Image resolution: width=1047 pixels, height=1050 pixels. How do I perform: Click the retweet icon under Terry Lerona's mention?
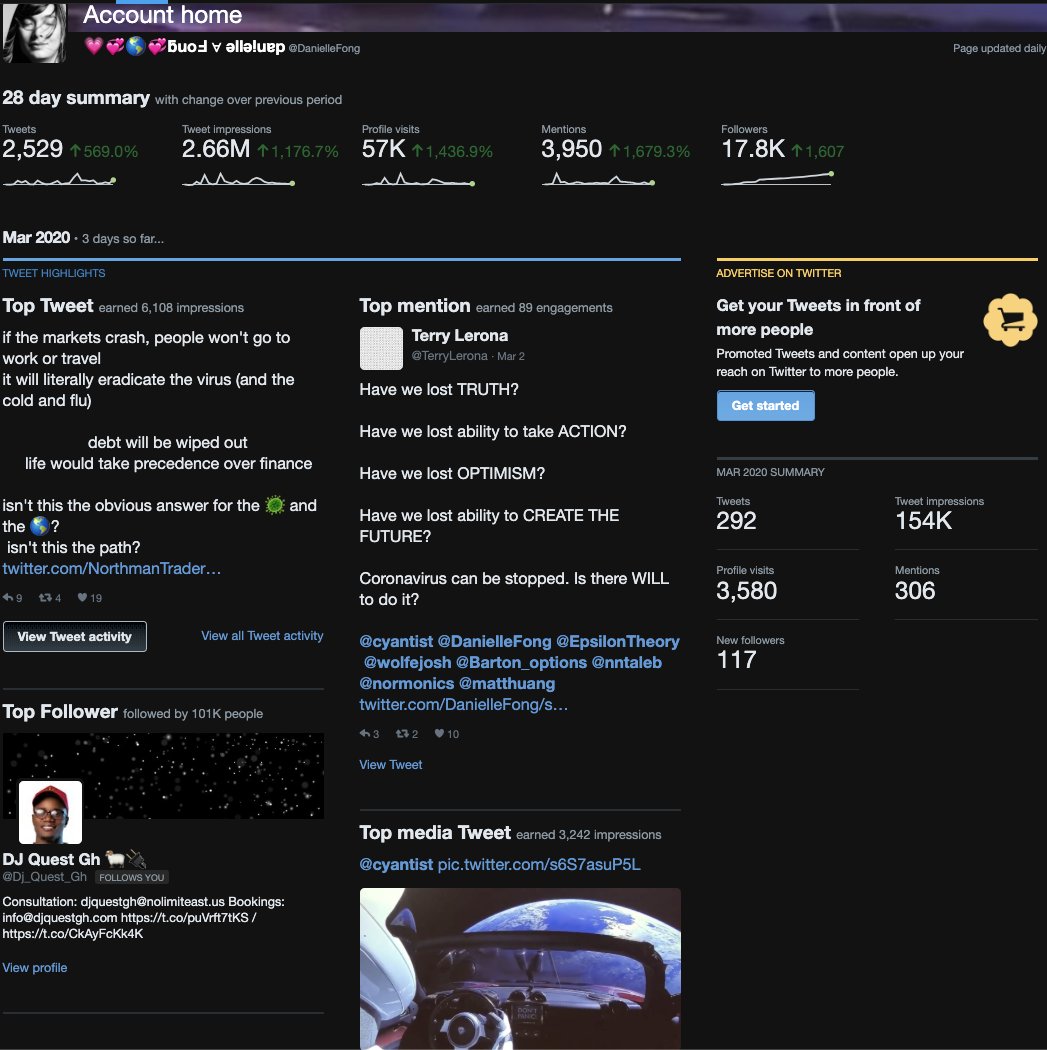[402, 733]
